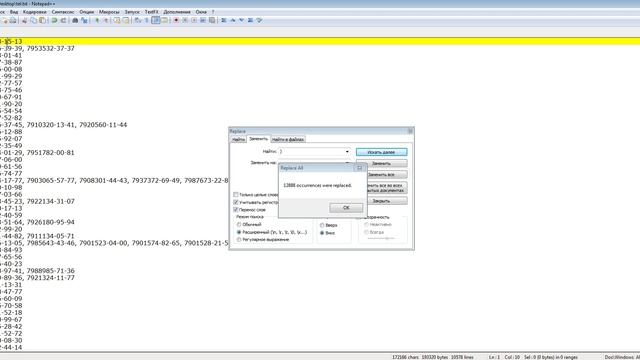This screenshot has height=360, width=640.
Task: Open the Окна menu
Action: click(x=201, y=12)
